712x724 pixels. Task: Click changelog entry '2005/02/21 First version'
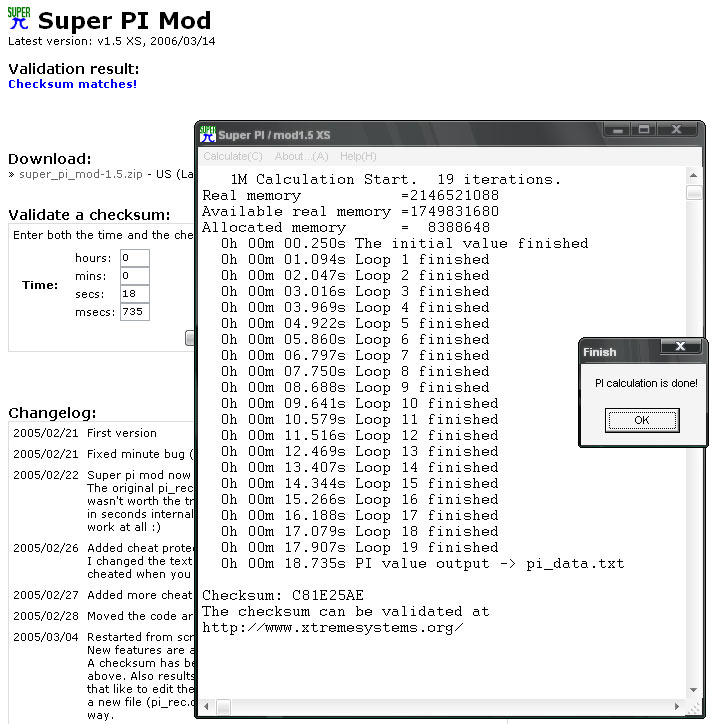(x=85, y=433)
